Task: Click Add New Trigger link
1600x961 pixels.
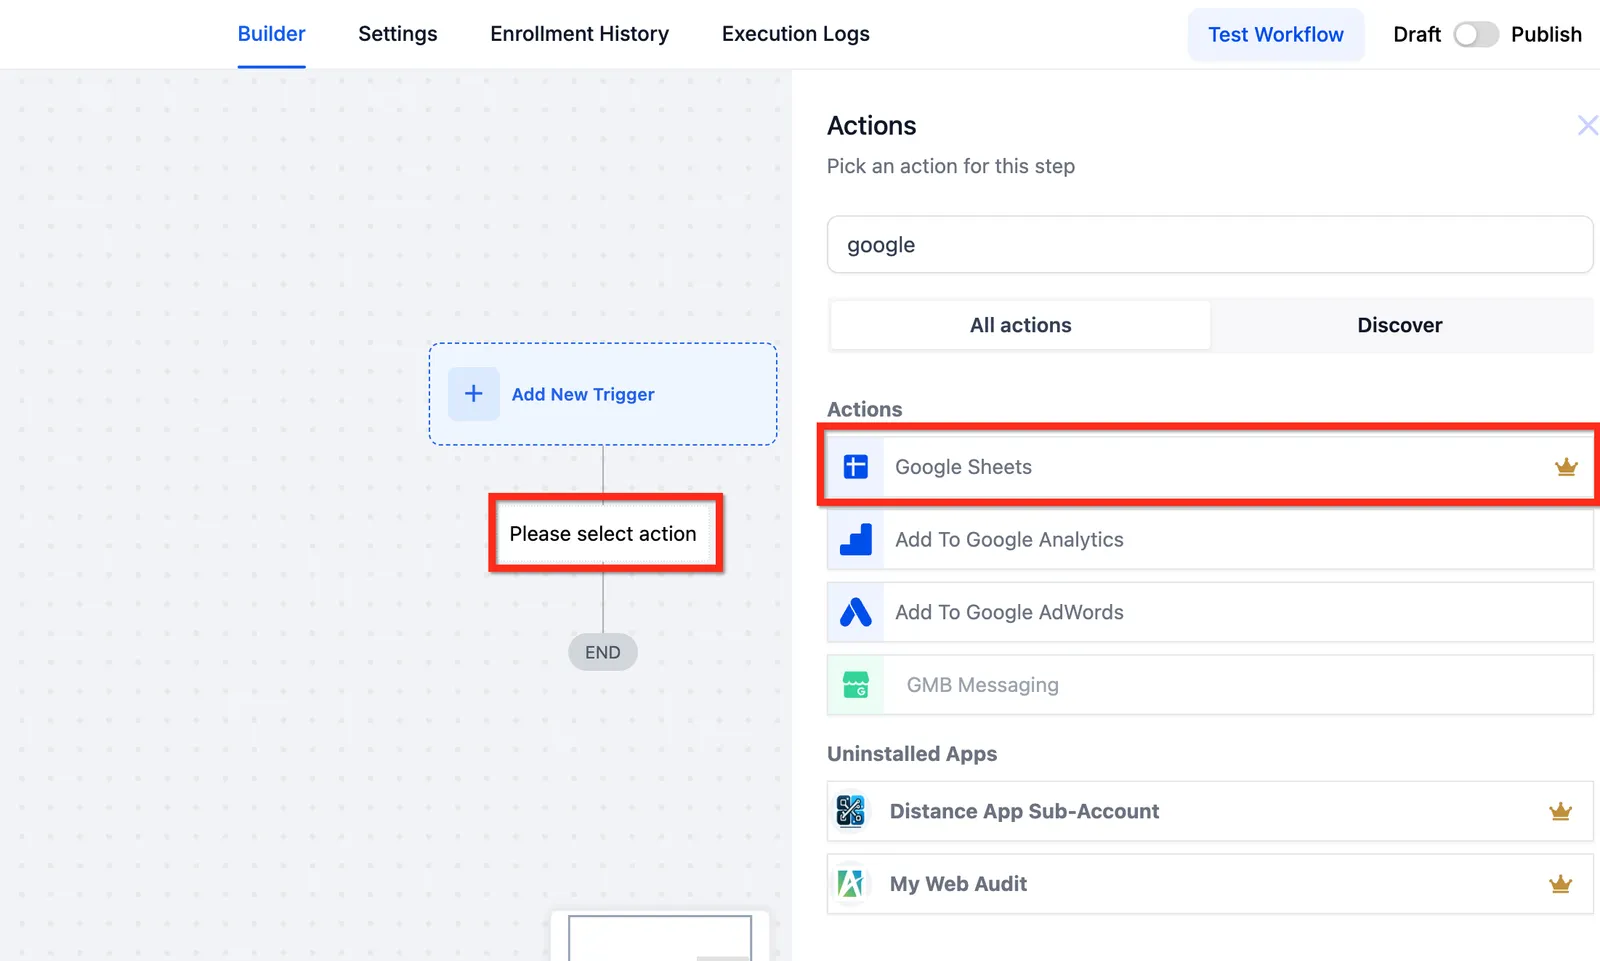Action: [583, 394]
